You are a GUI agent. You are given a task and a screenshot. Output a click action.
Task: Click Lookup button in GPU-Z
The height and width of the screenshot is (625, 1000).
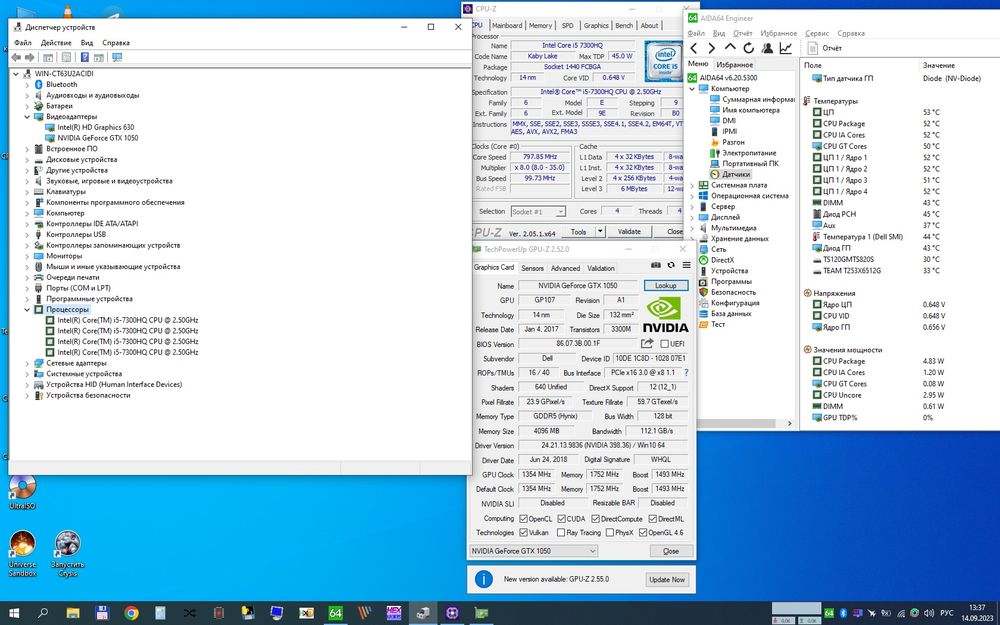tap(666, 286)
